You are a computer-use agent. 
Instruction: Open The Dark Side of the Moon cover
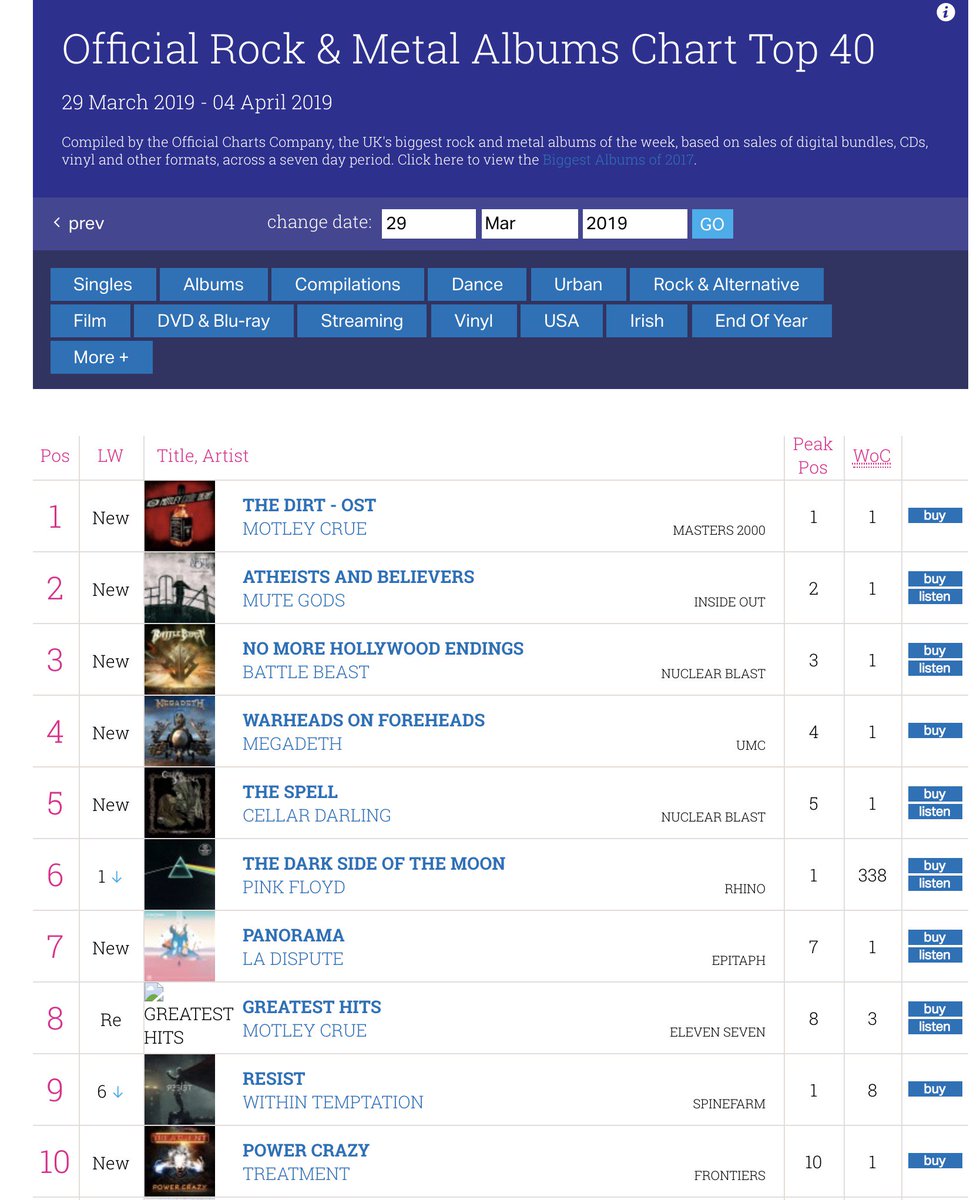pos(180,875)
